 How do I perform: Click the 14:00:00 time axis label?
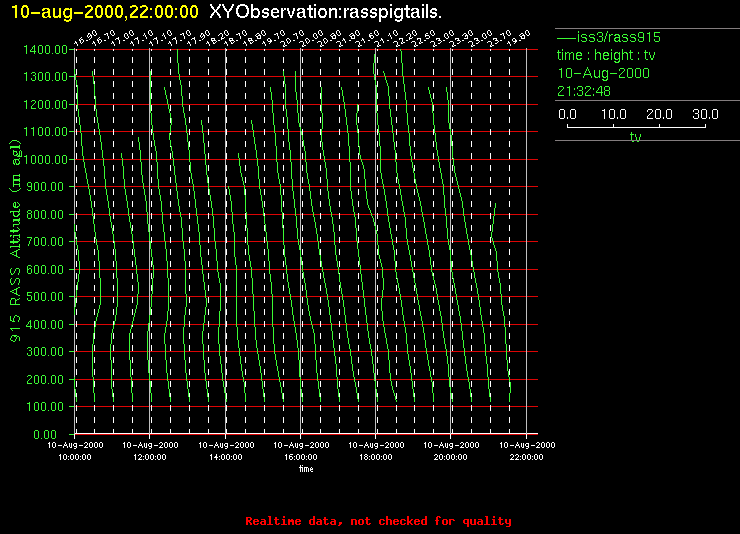point(225,457)
